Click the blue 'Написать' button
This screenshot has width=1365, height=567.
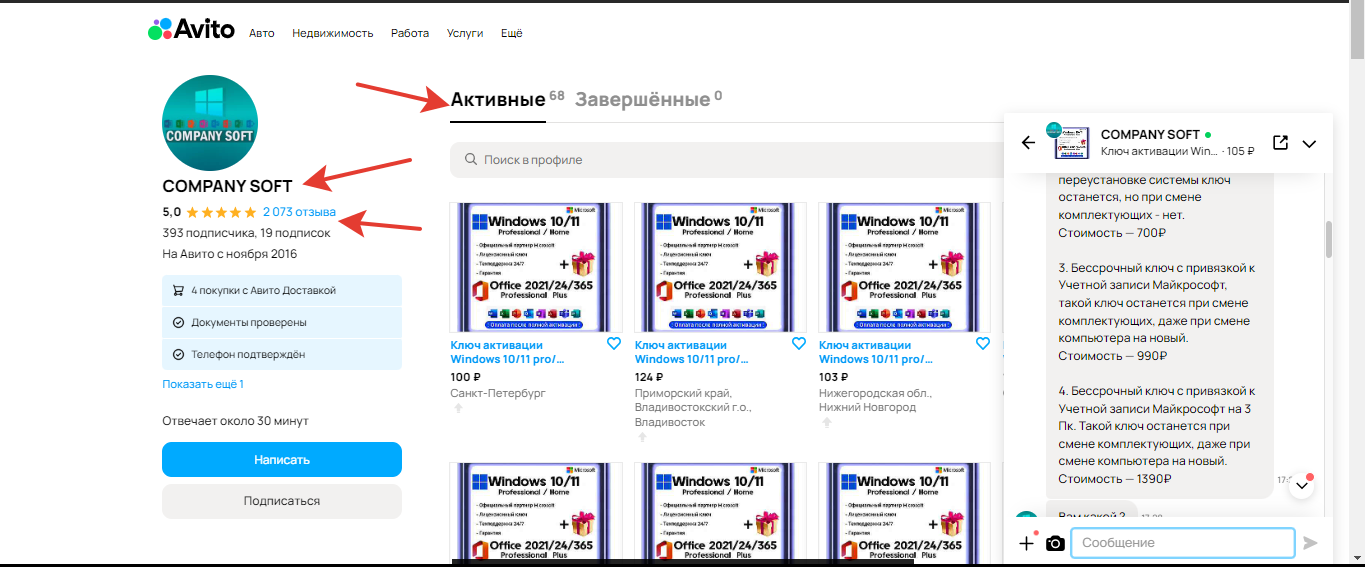282,460
